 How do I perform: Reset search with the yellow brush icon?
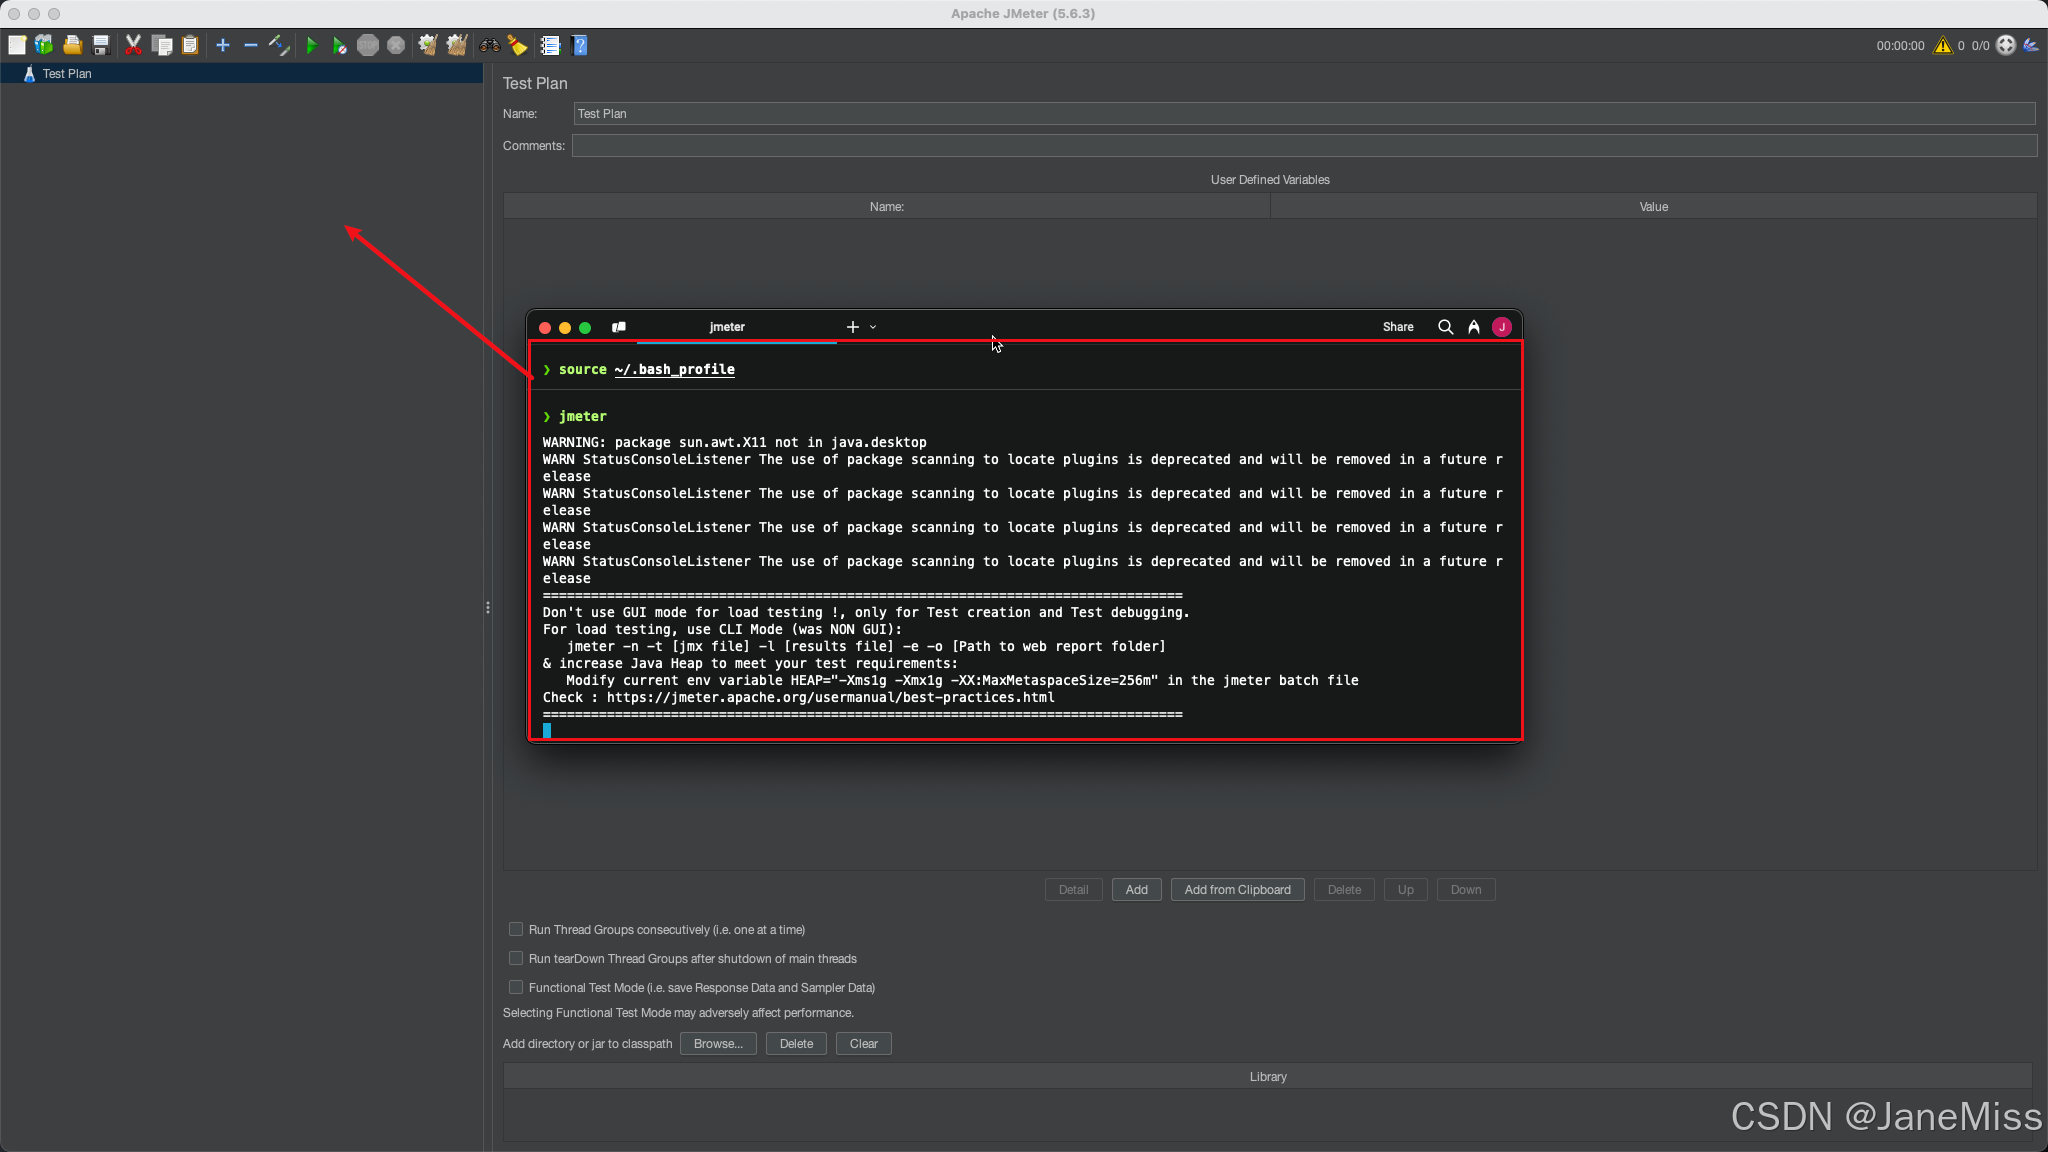517,45
